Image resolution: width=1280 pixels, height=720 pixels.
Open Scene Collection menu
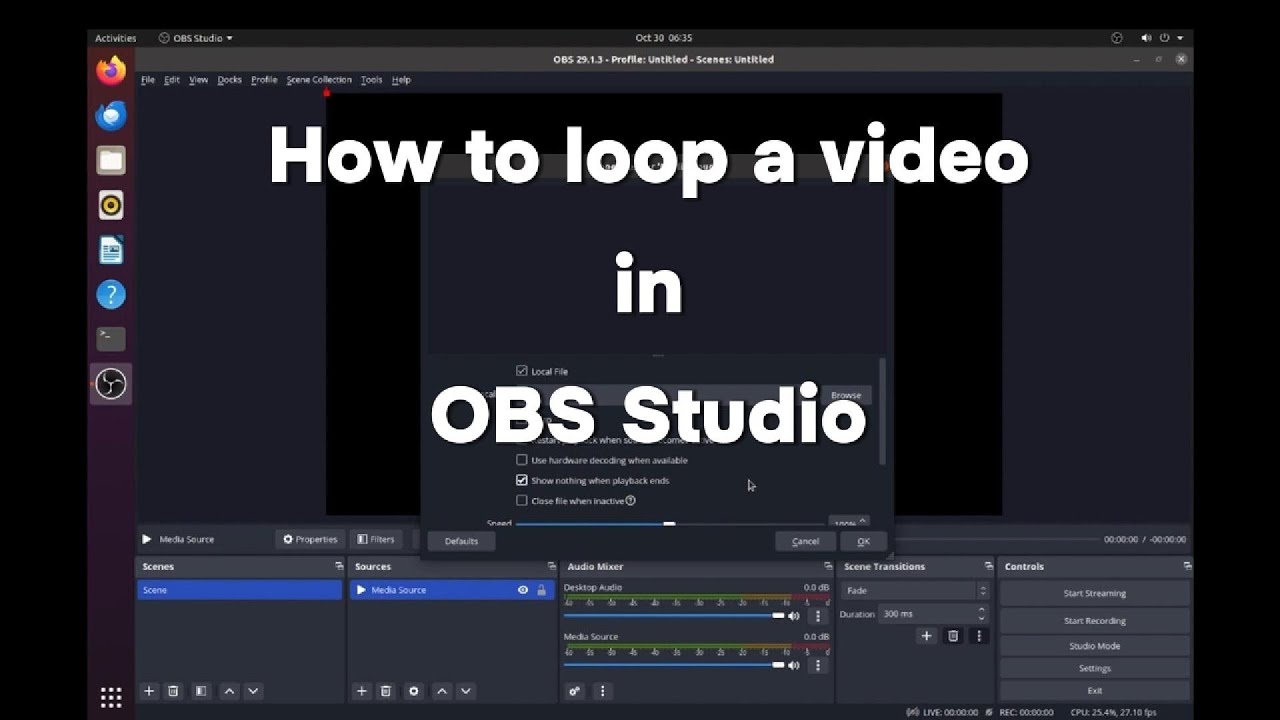(x=319, y=80)
